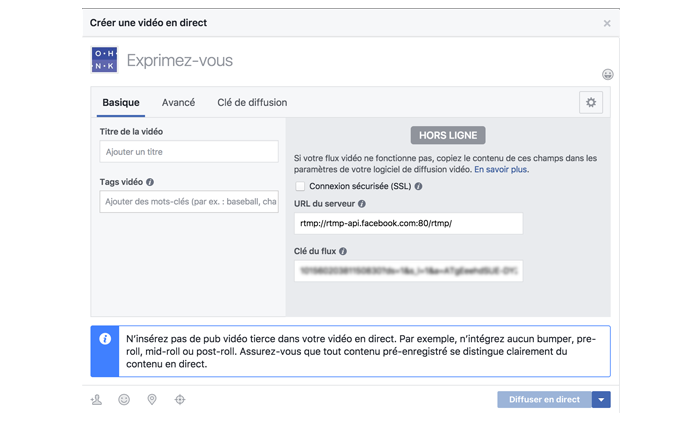Screen dimensions: 700x424
Task: Click the info icon next to Tags vidéo
Action: click(150, 183)
